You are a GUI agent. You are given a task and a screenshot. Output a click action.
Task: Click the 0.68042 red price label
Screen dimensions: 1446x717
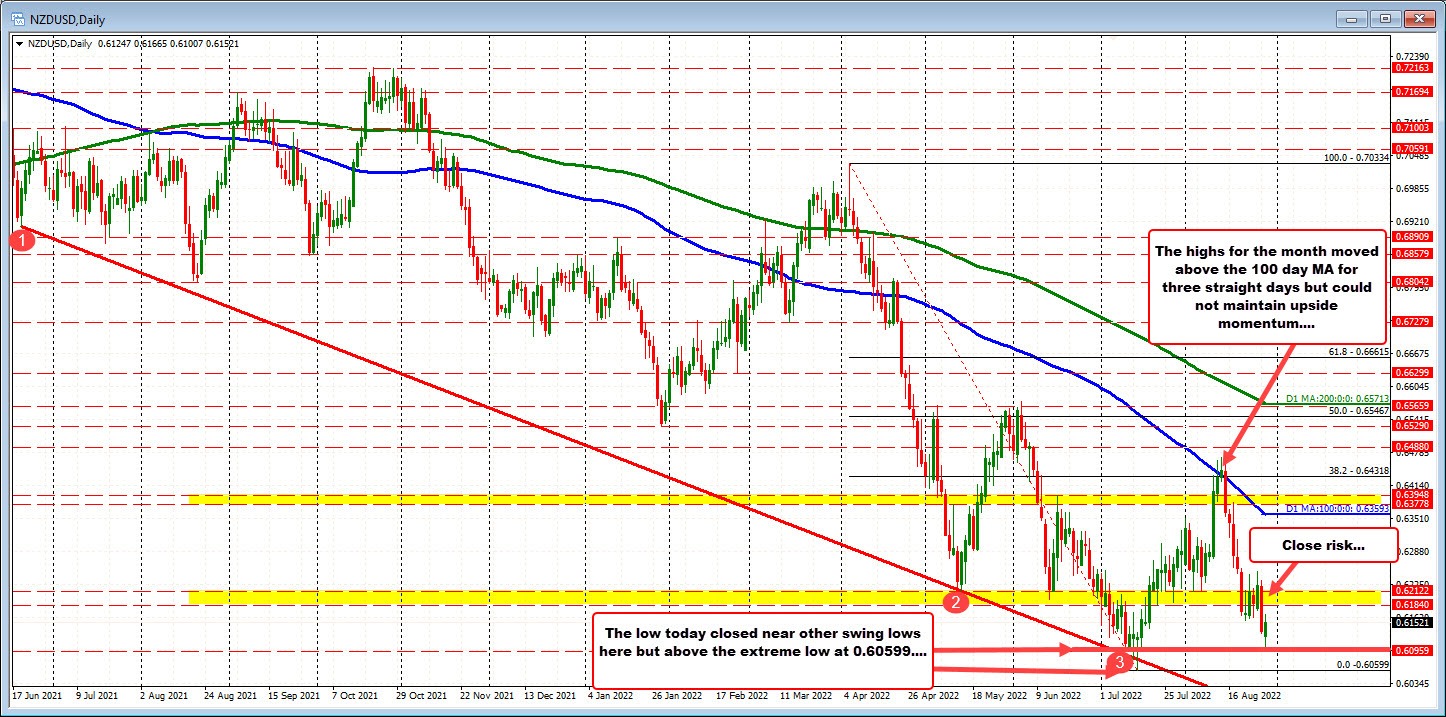point(1410,282)
